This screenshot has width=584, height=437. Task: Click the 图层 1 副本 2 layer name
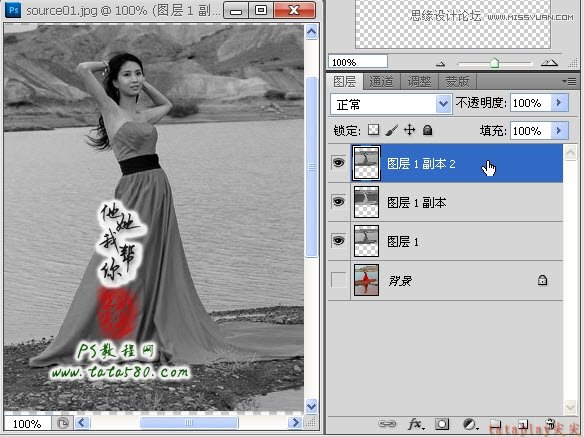click(421, 164)
